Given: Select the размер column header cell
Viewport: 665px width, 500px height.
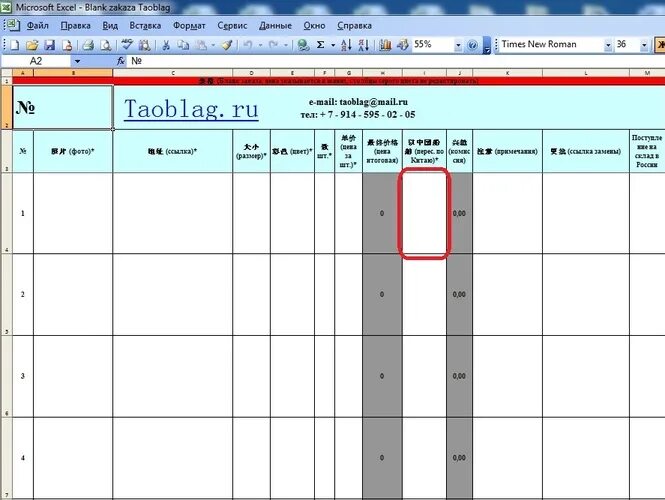Looking at the screenshot, I should [x=251, y=151].
